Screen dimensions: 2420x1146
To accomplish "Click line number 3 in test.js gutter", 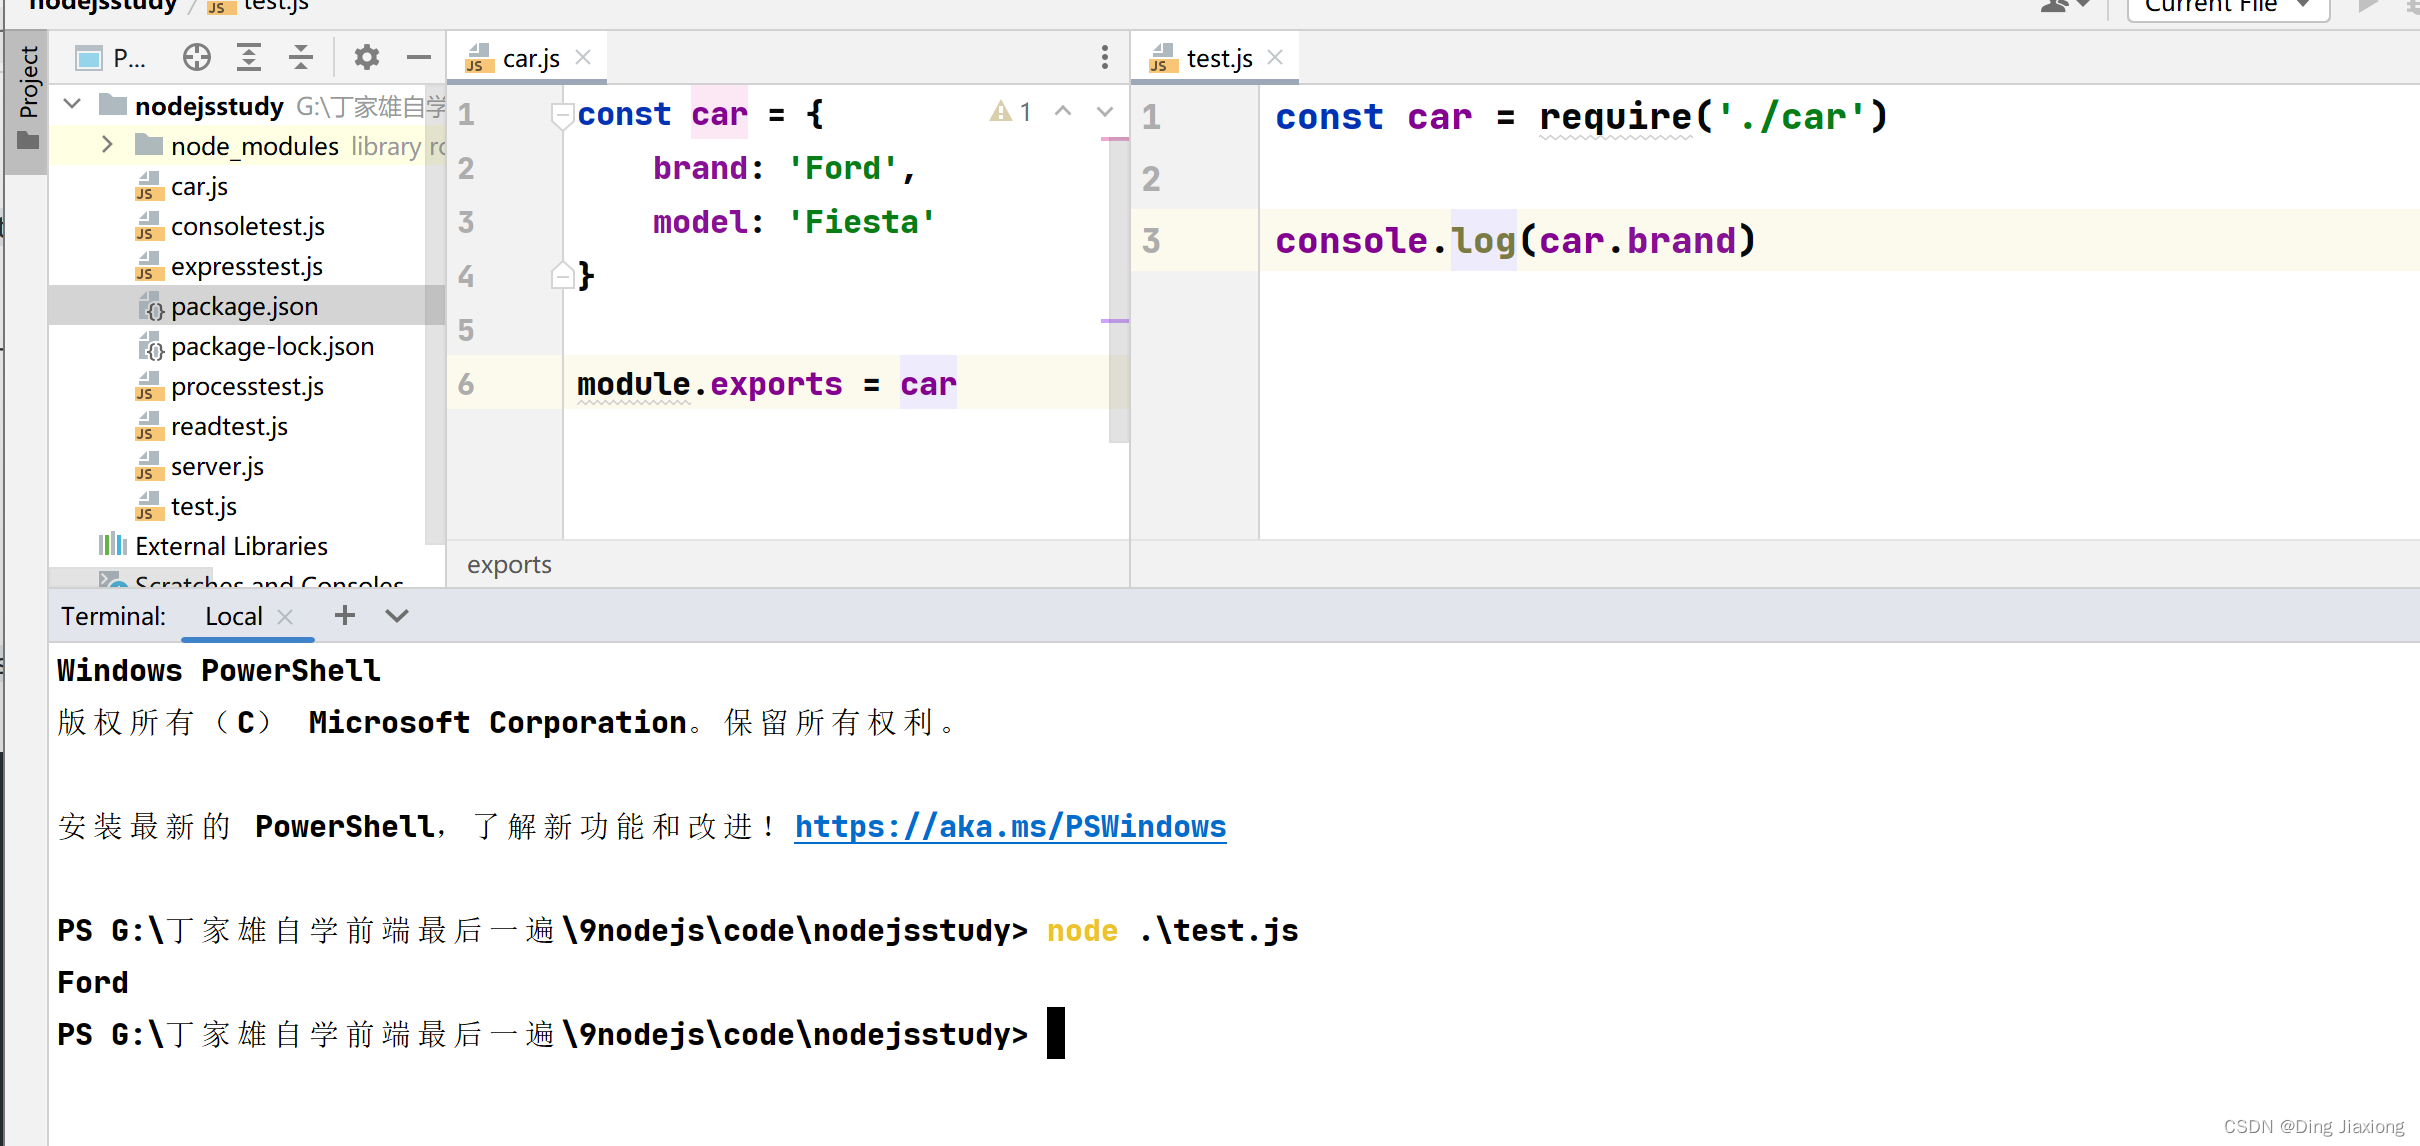I will (1151, 241).
